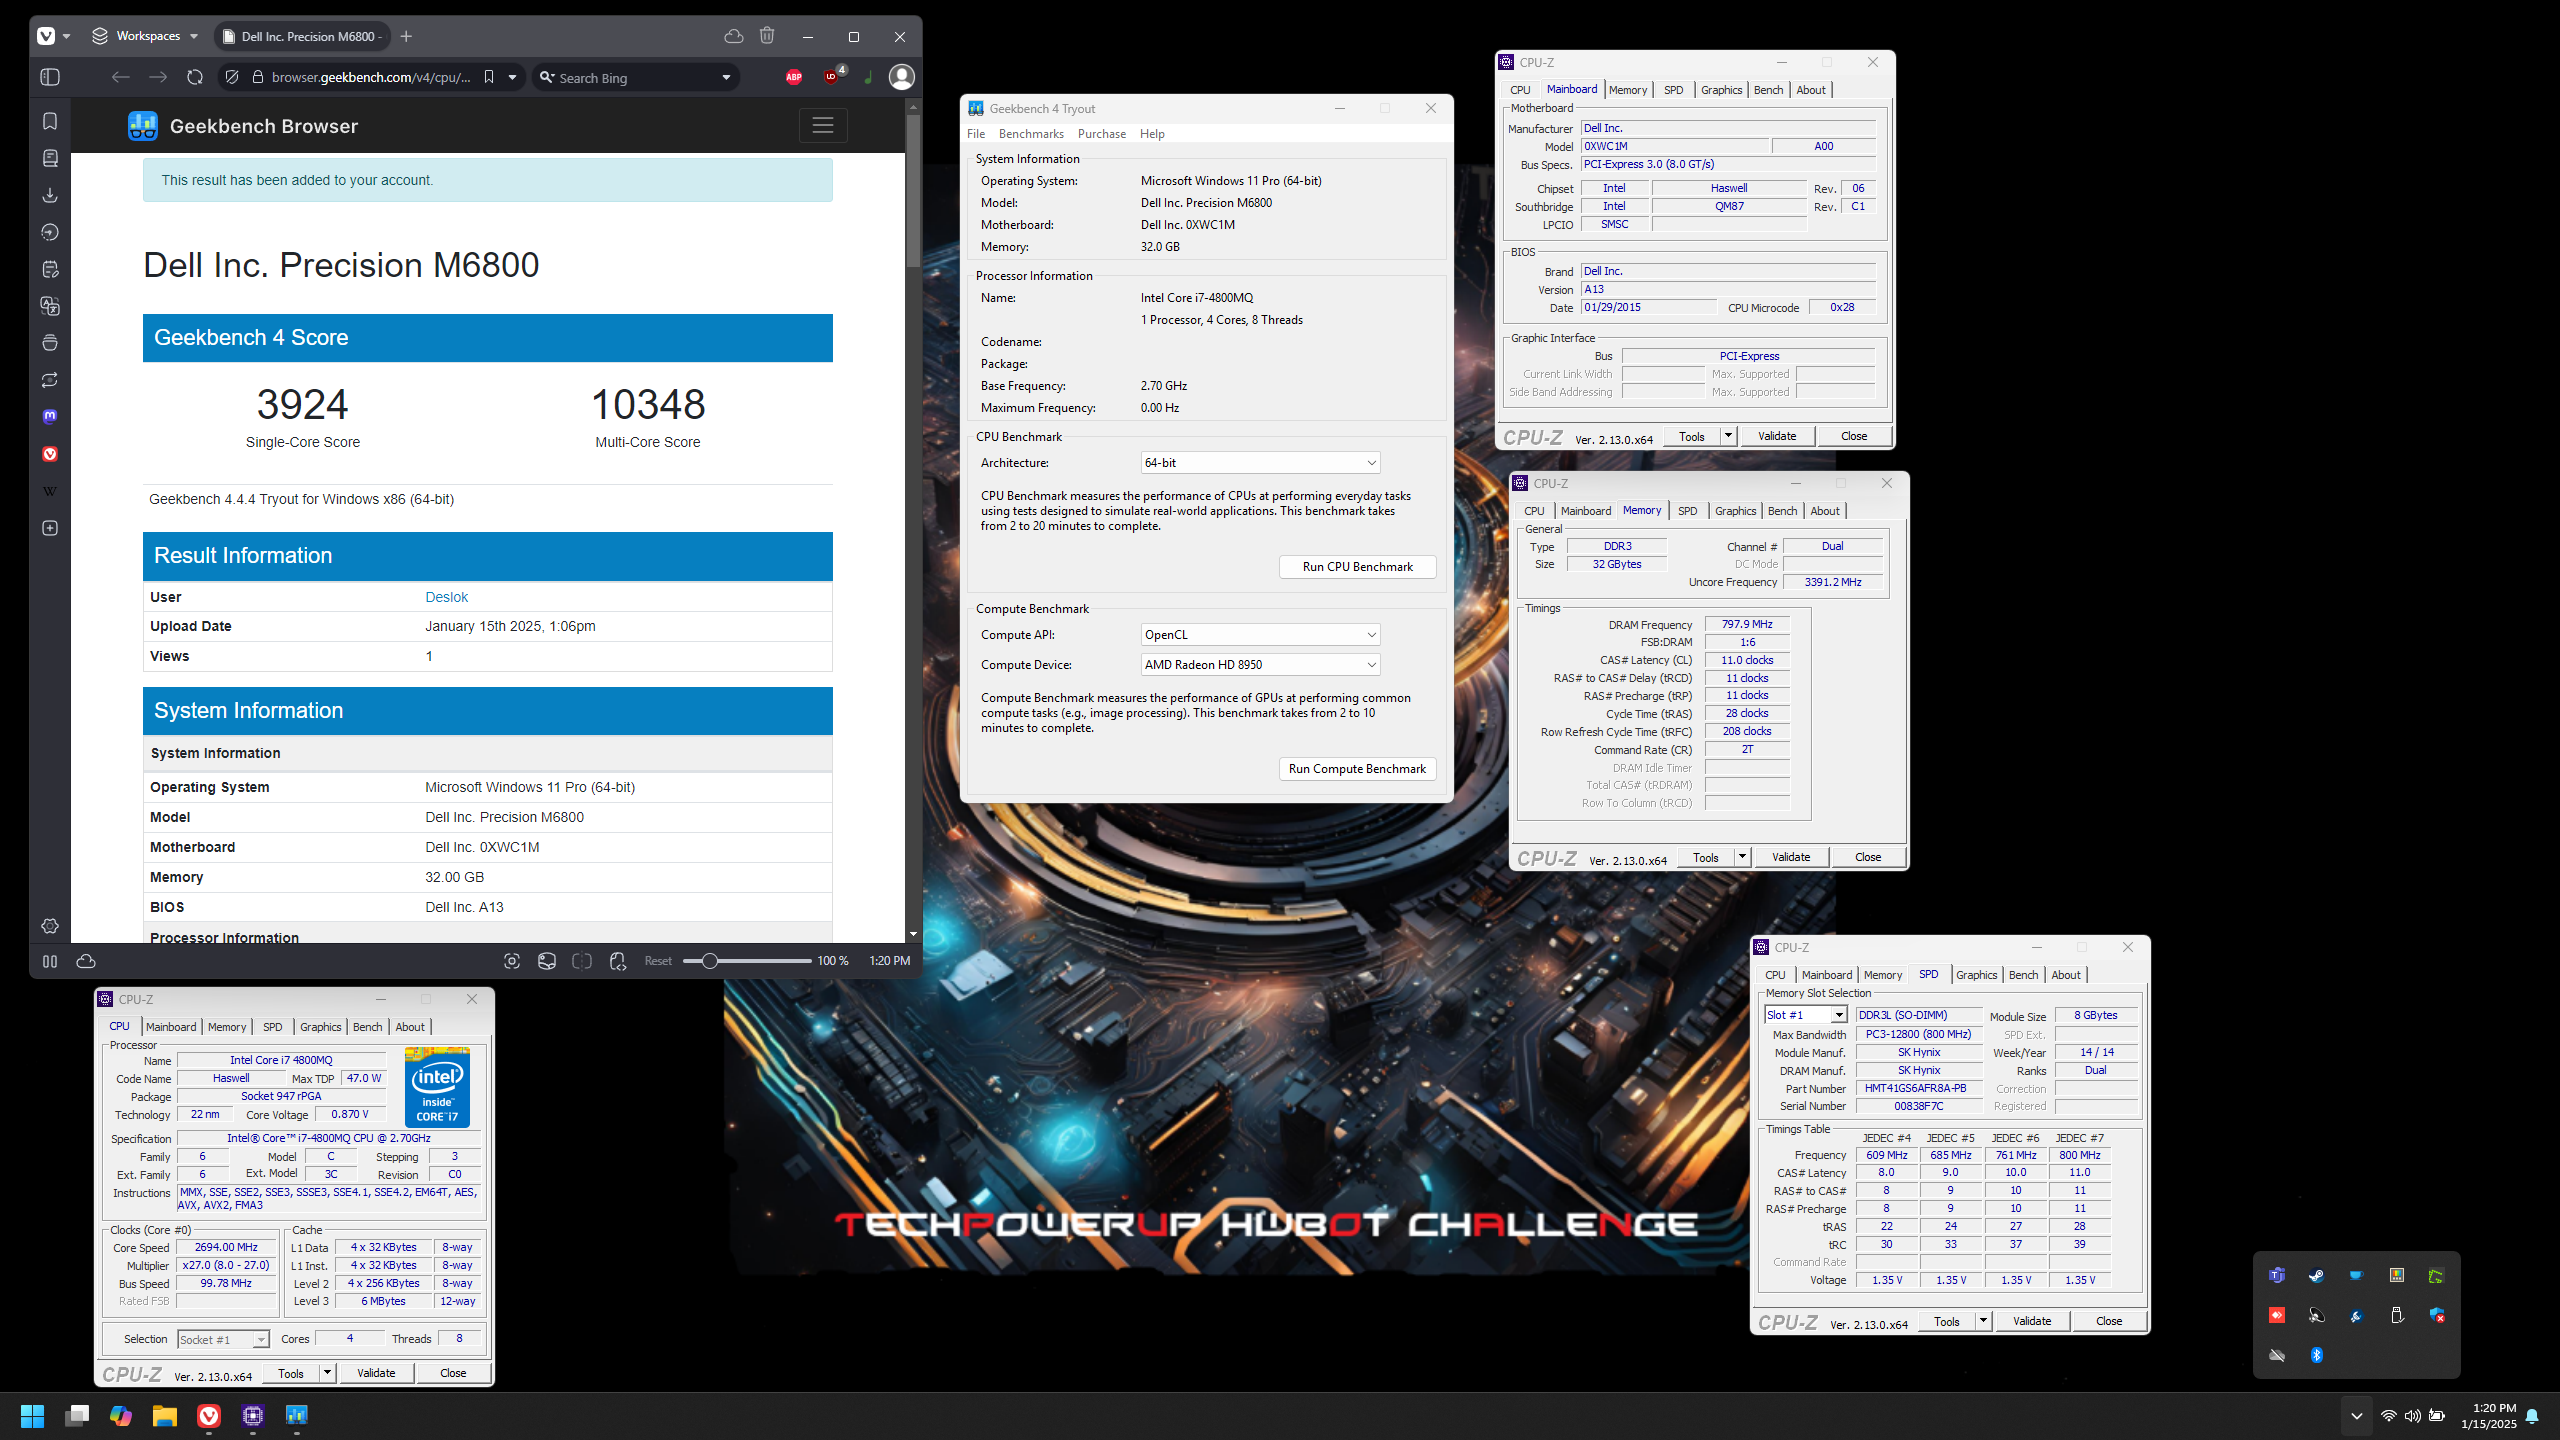Click Tools button in Memory CPU-Z window
The image size is (2560, 1440).
(1705, 857)
